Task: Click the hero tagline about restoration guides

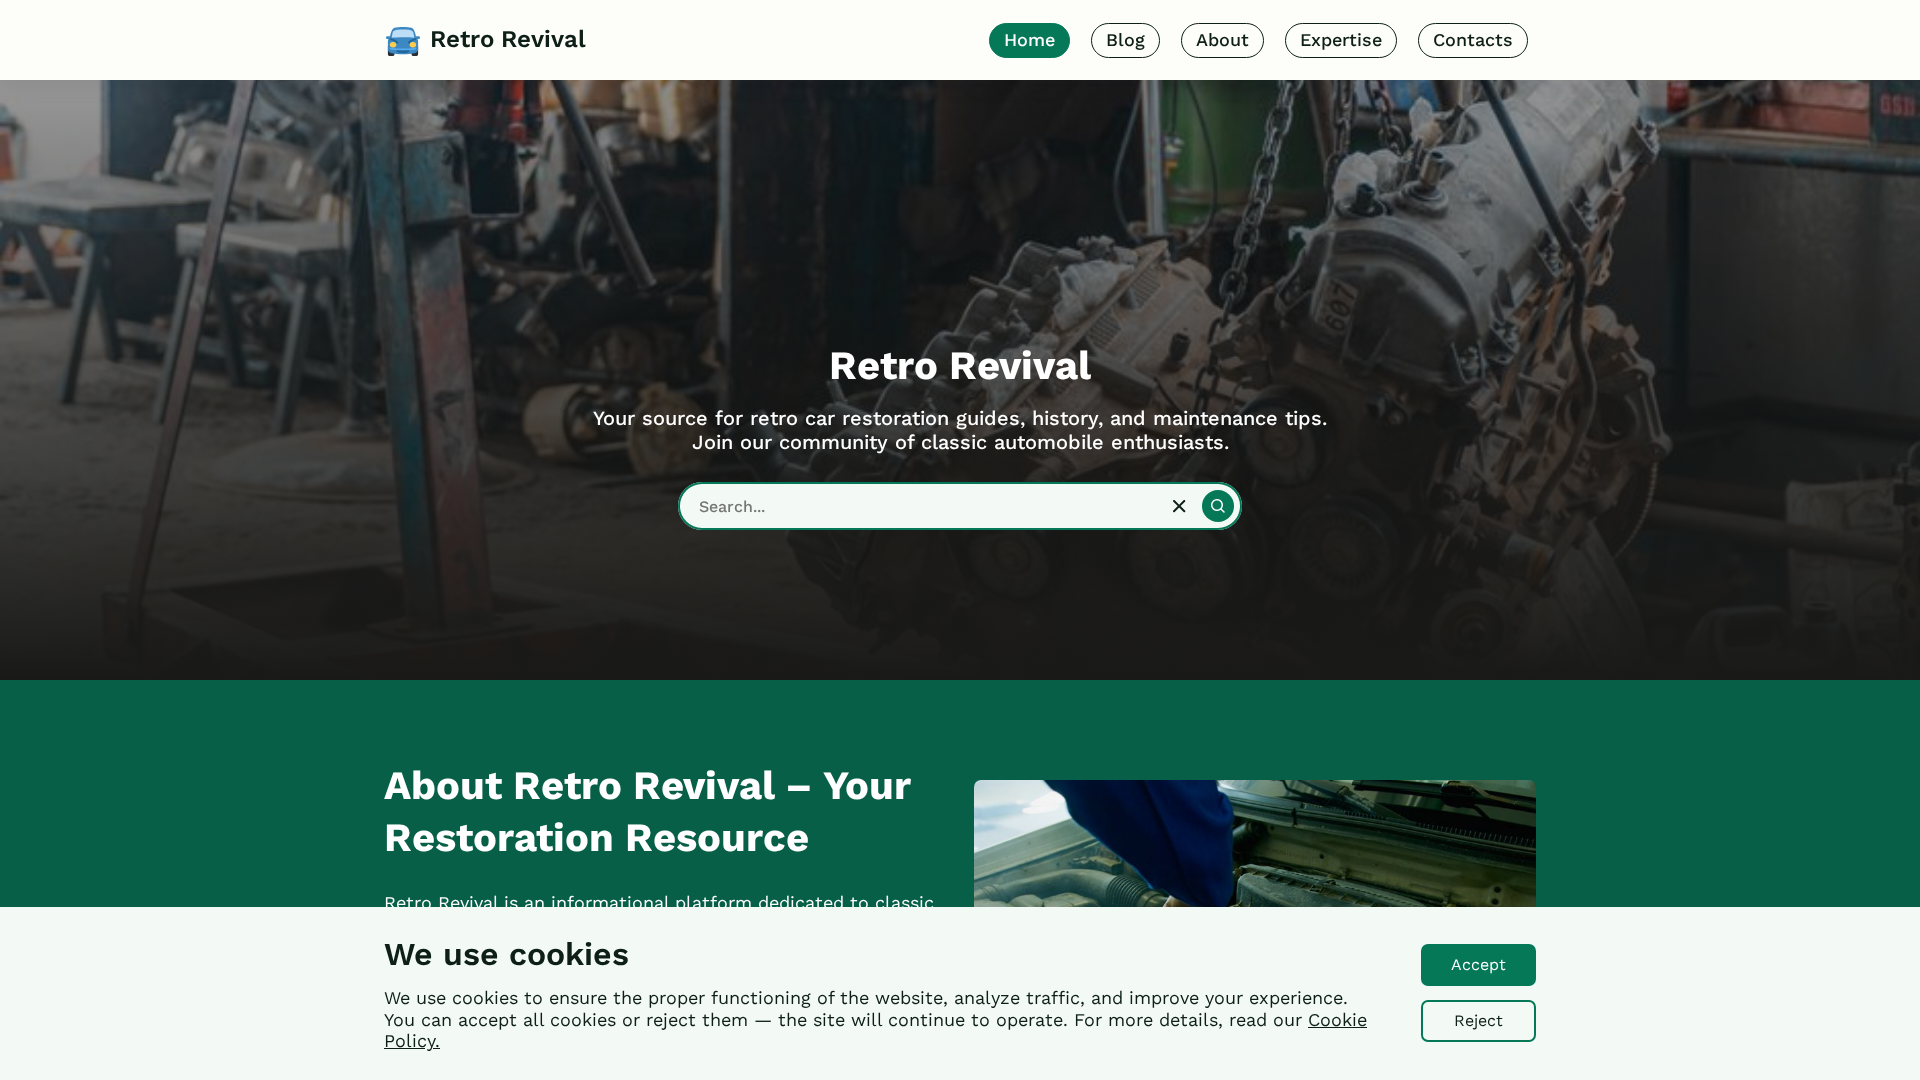Action: coord(960,430)
